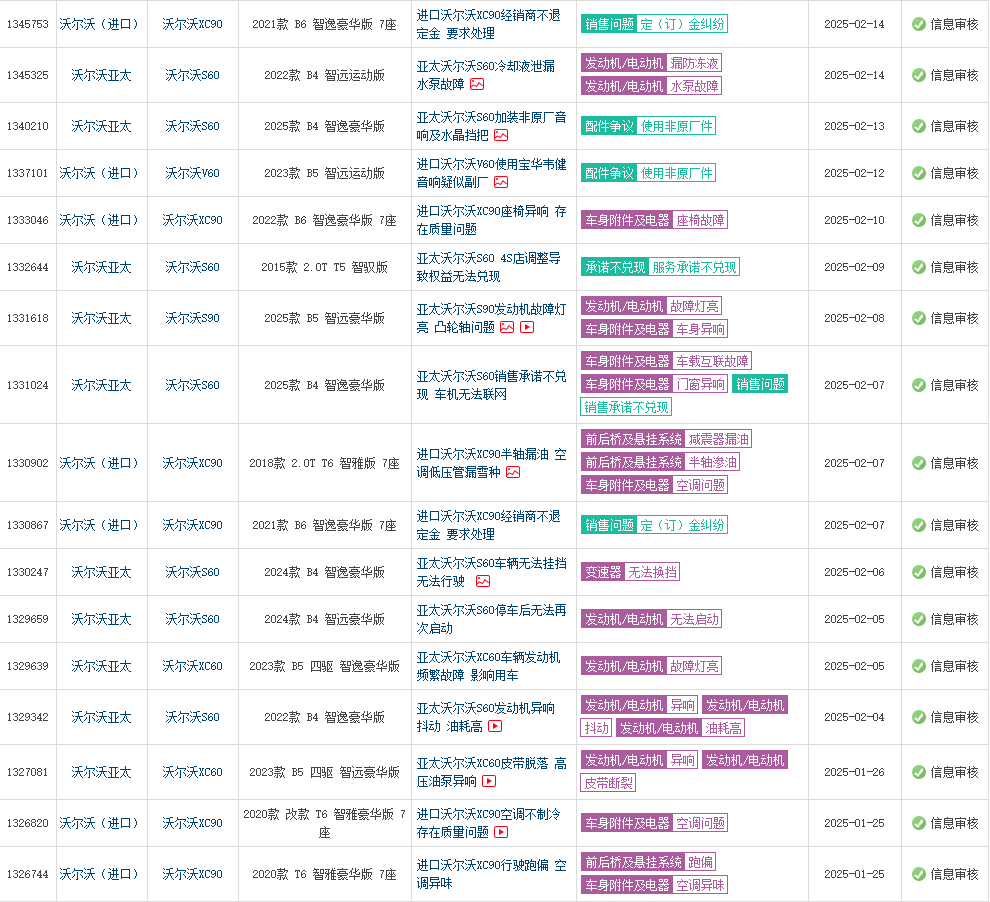Select the 前后桥及悬挂系统 半轴渗油 tag

click(660, 462)
